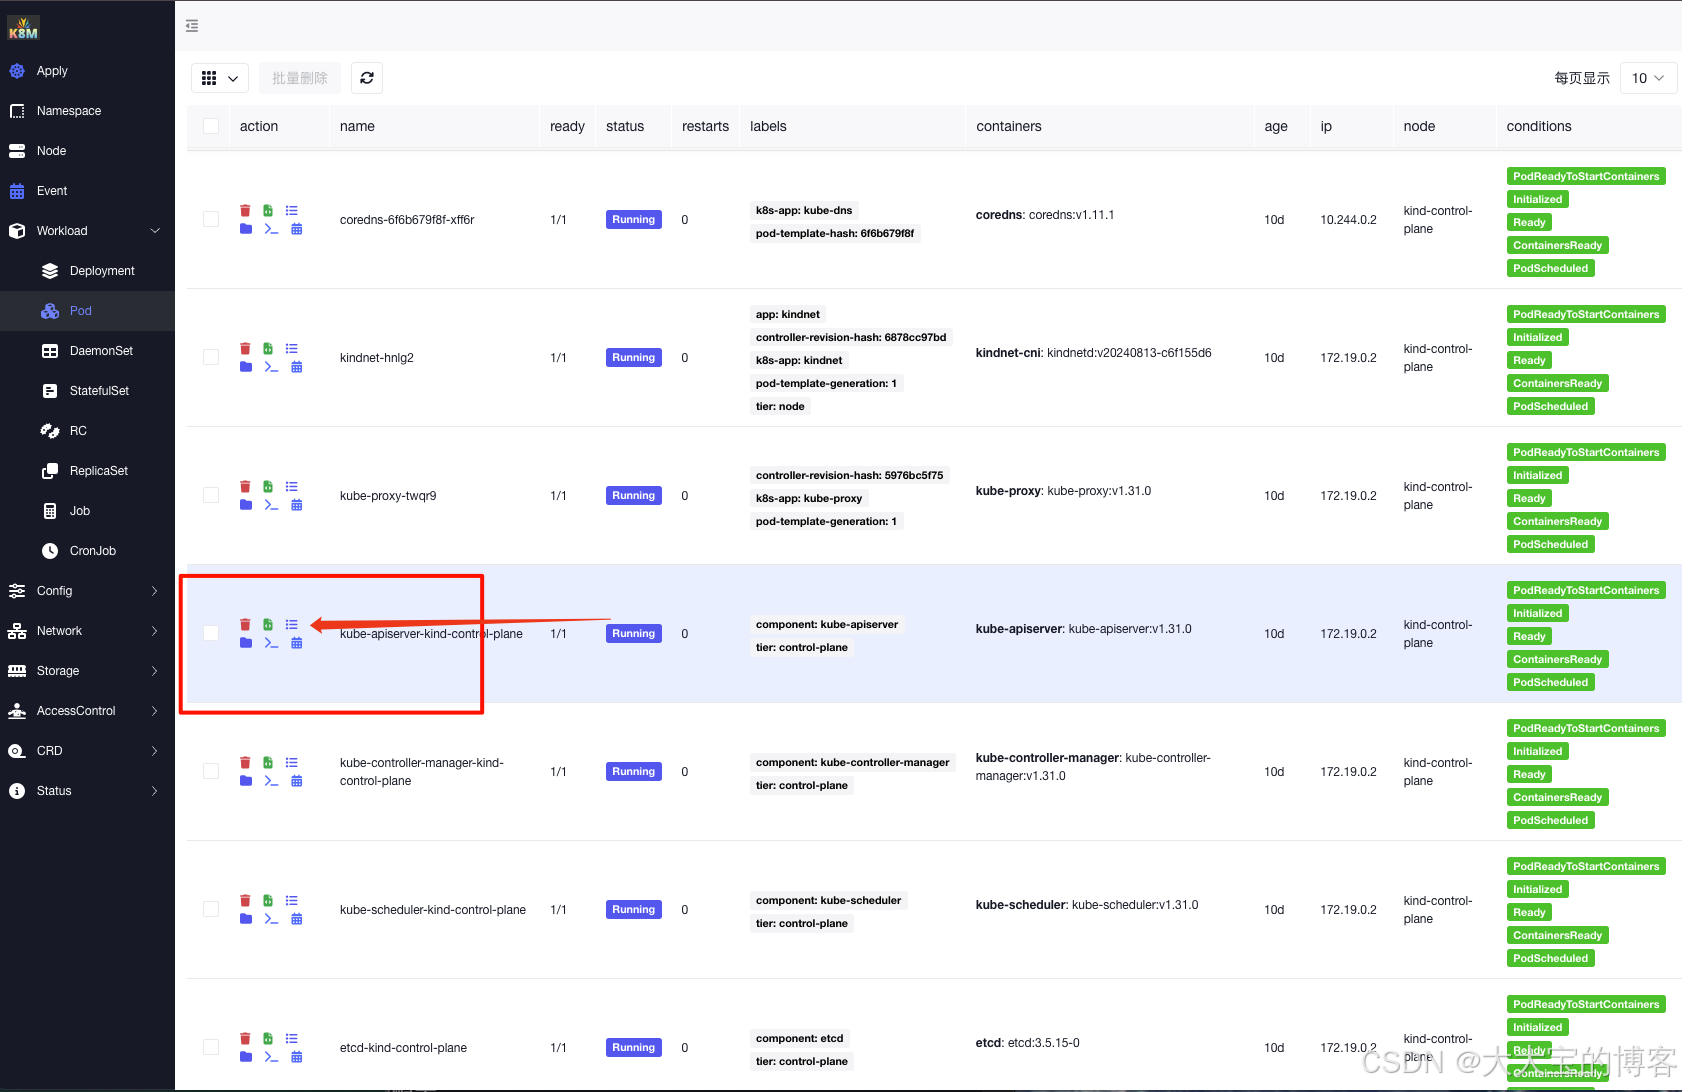Open folder icon for kube-controller-manager pod
The height and width of the screenshot is (1092, 1682).
pos(246,781)
